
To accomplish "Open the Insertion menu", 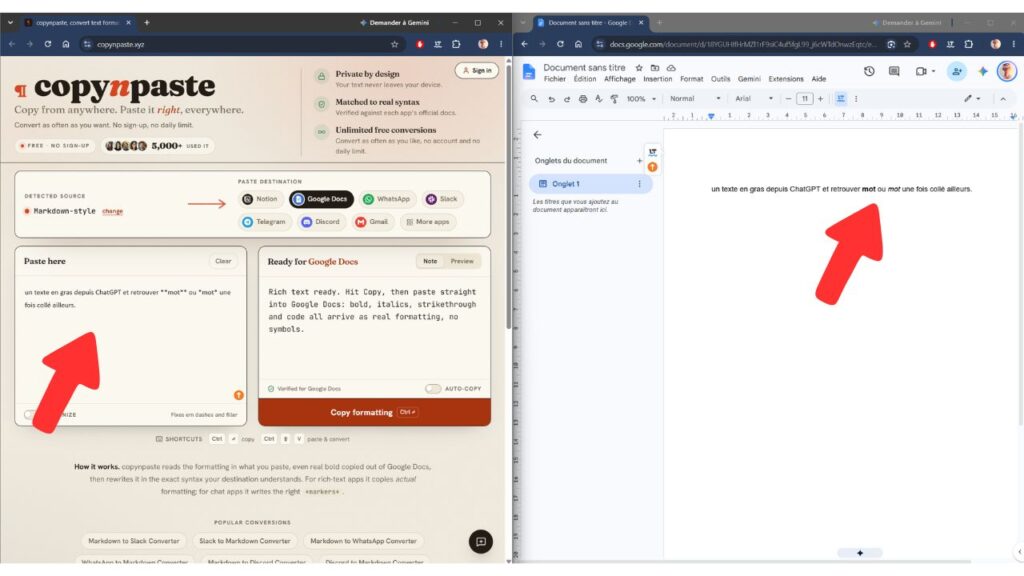I will pyautogui.click(x=658, y=79).
